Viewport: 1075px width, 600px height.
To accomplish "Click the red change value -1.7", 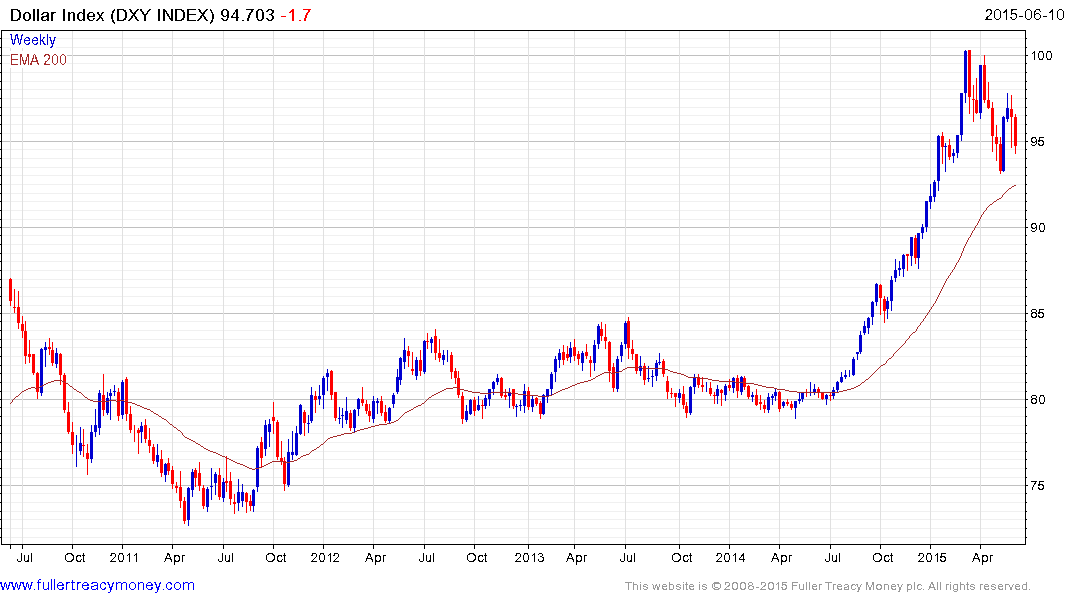I will (296, 15).
